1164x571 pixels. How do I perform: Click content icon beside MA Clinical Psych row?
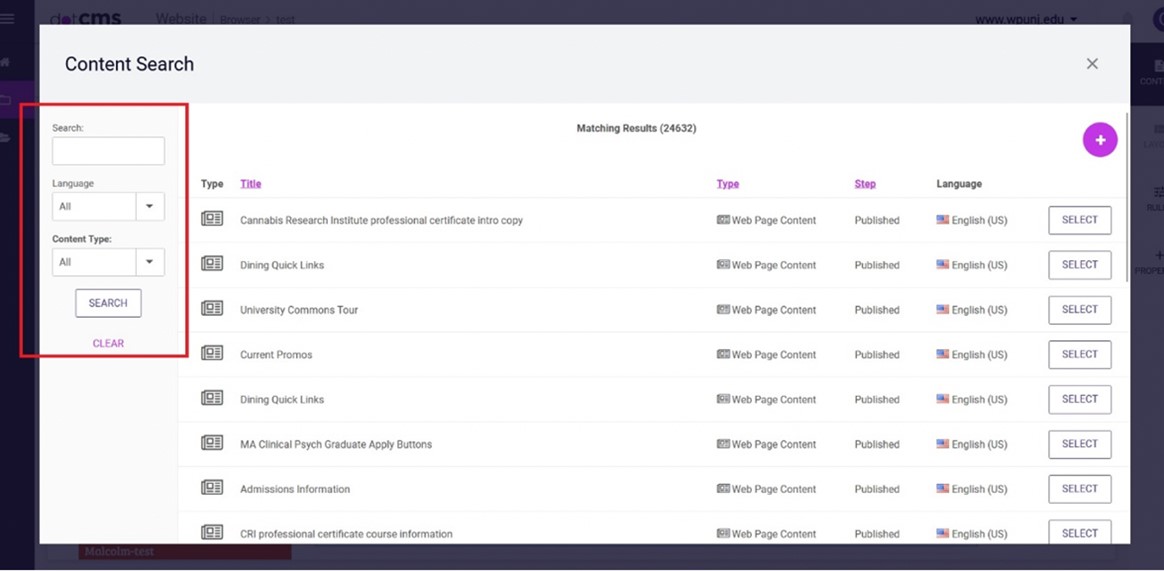(x=212, y=443)
